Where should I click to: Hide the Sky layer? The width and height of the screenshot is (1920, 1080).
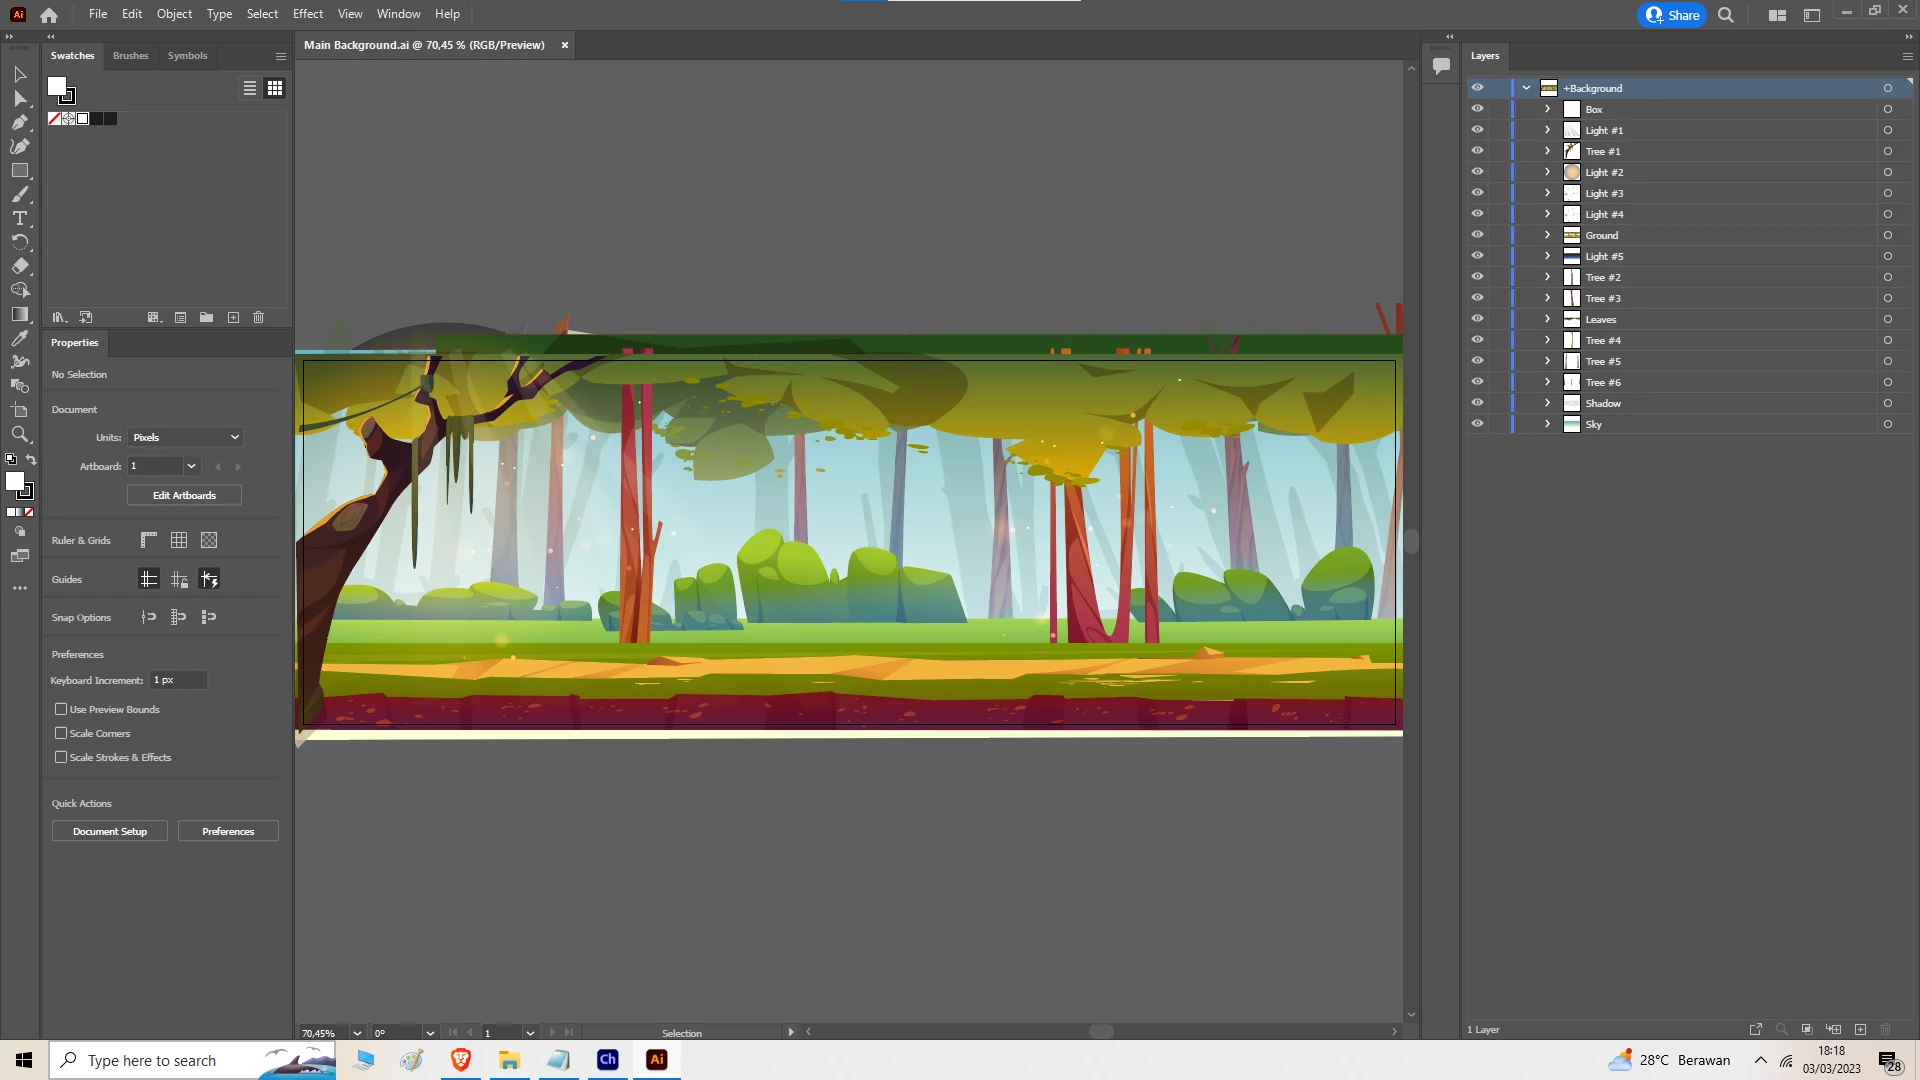[1477, 424]
